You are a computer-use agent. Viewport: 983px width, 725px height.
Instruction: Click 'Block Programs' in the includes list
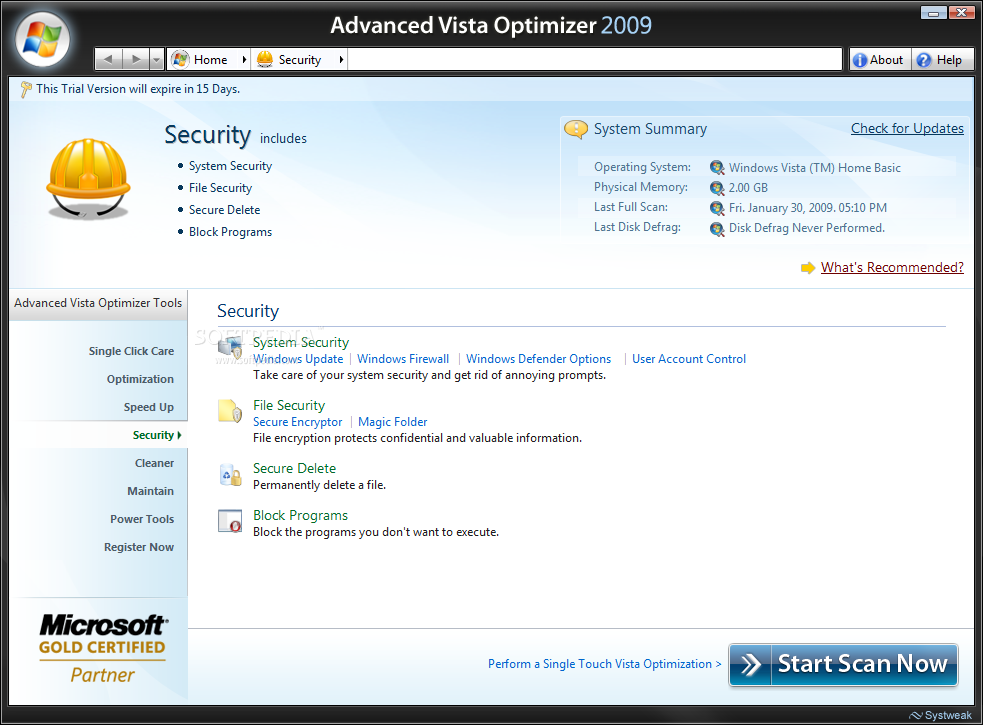[230, 232]
